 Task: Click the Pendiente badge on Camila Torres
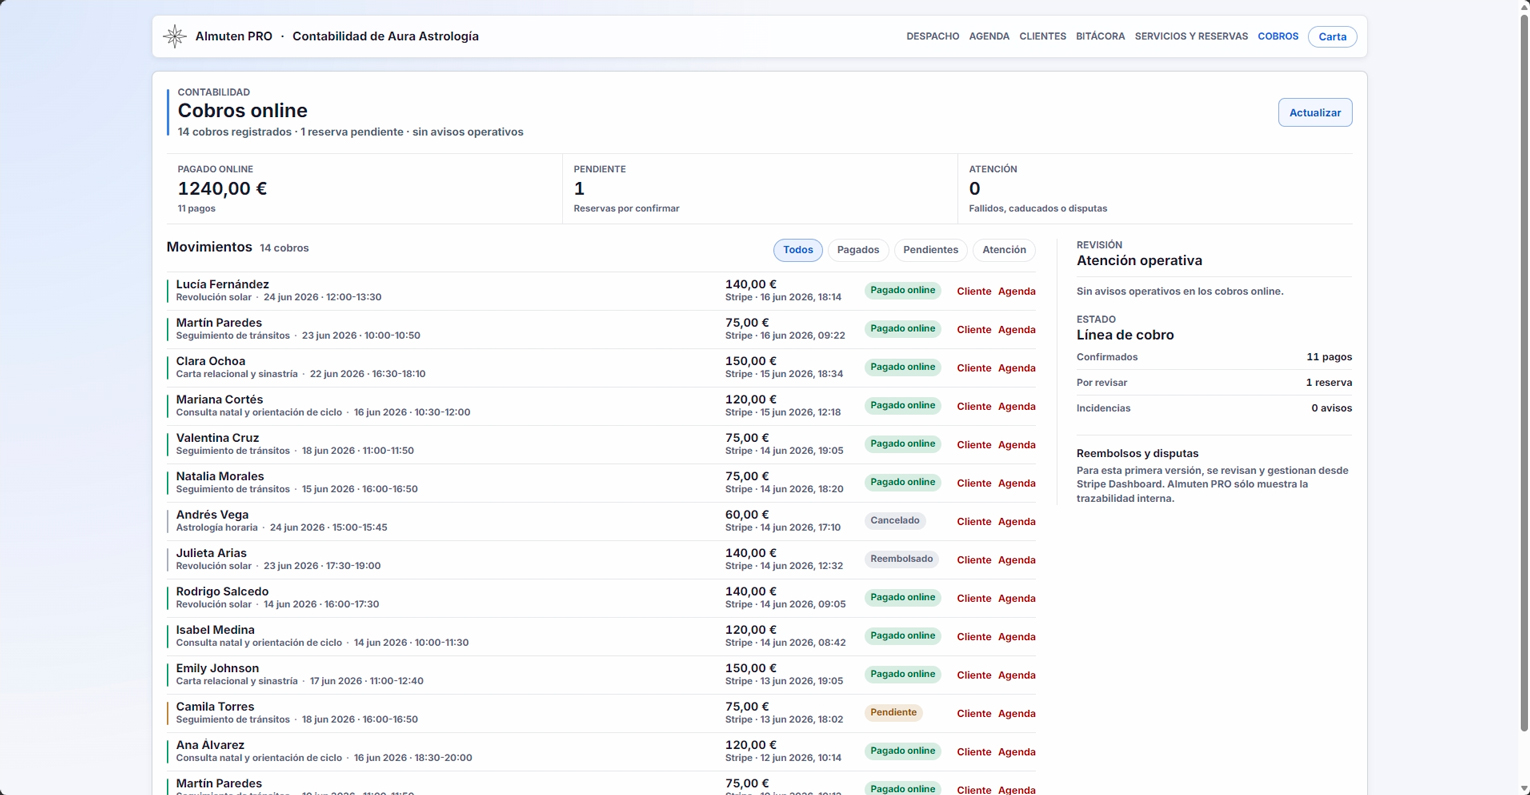click(x=893, y=713)
